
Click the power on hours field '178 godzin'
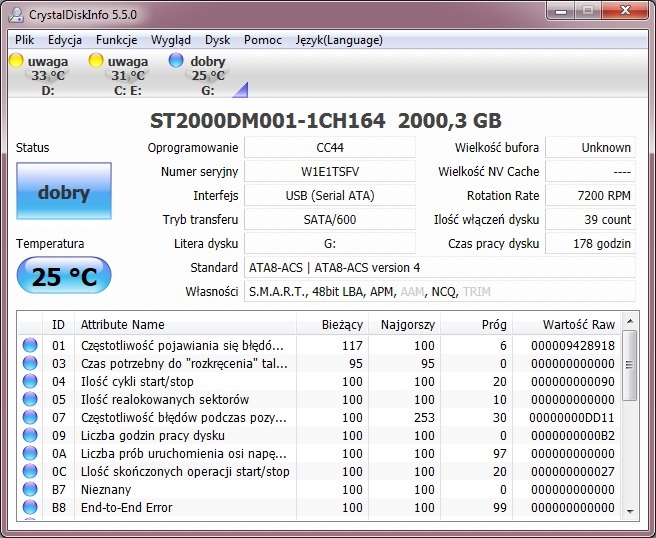pyautogui.click(x=590, y=243)
